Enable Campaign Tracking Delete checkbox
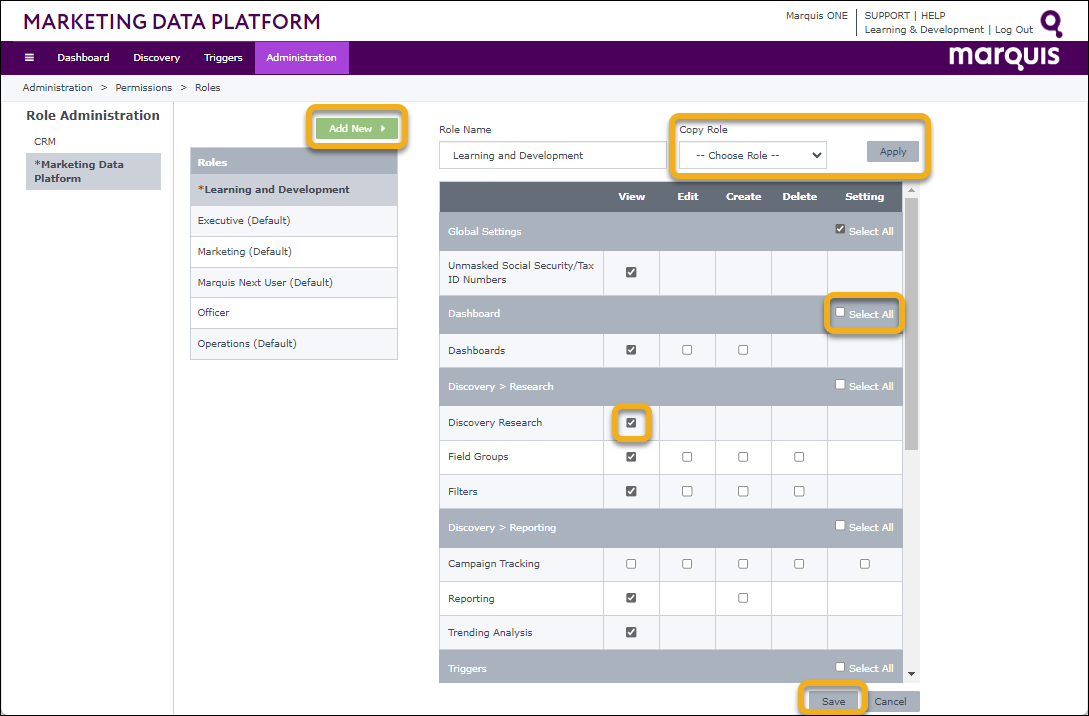The image size is (1089, 716). 799,564
